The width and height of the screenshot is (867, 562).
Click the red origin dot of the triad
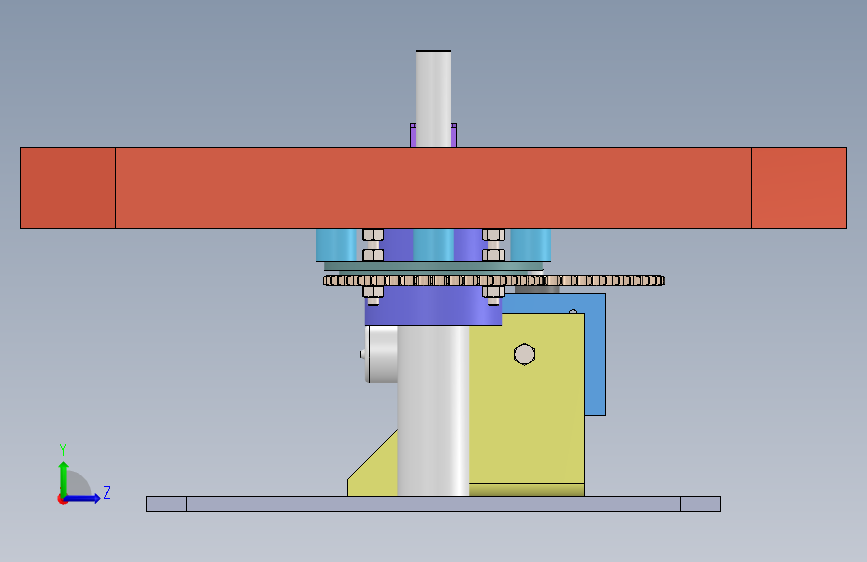pos(62,499)
